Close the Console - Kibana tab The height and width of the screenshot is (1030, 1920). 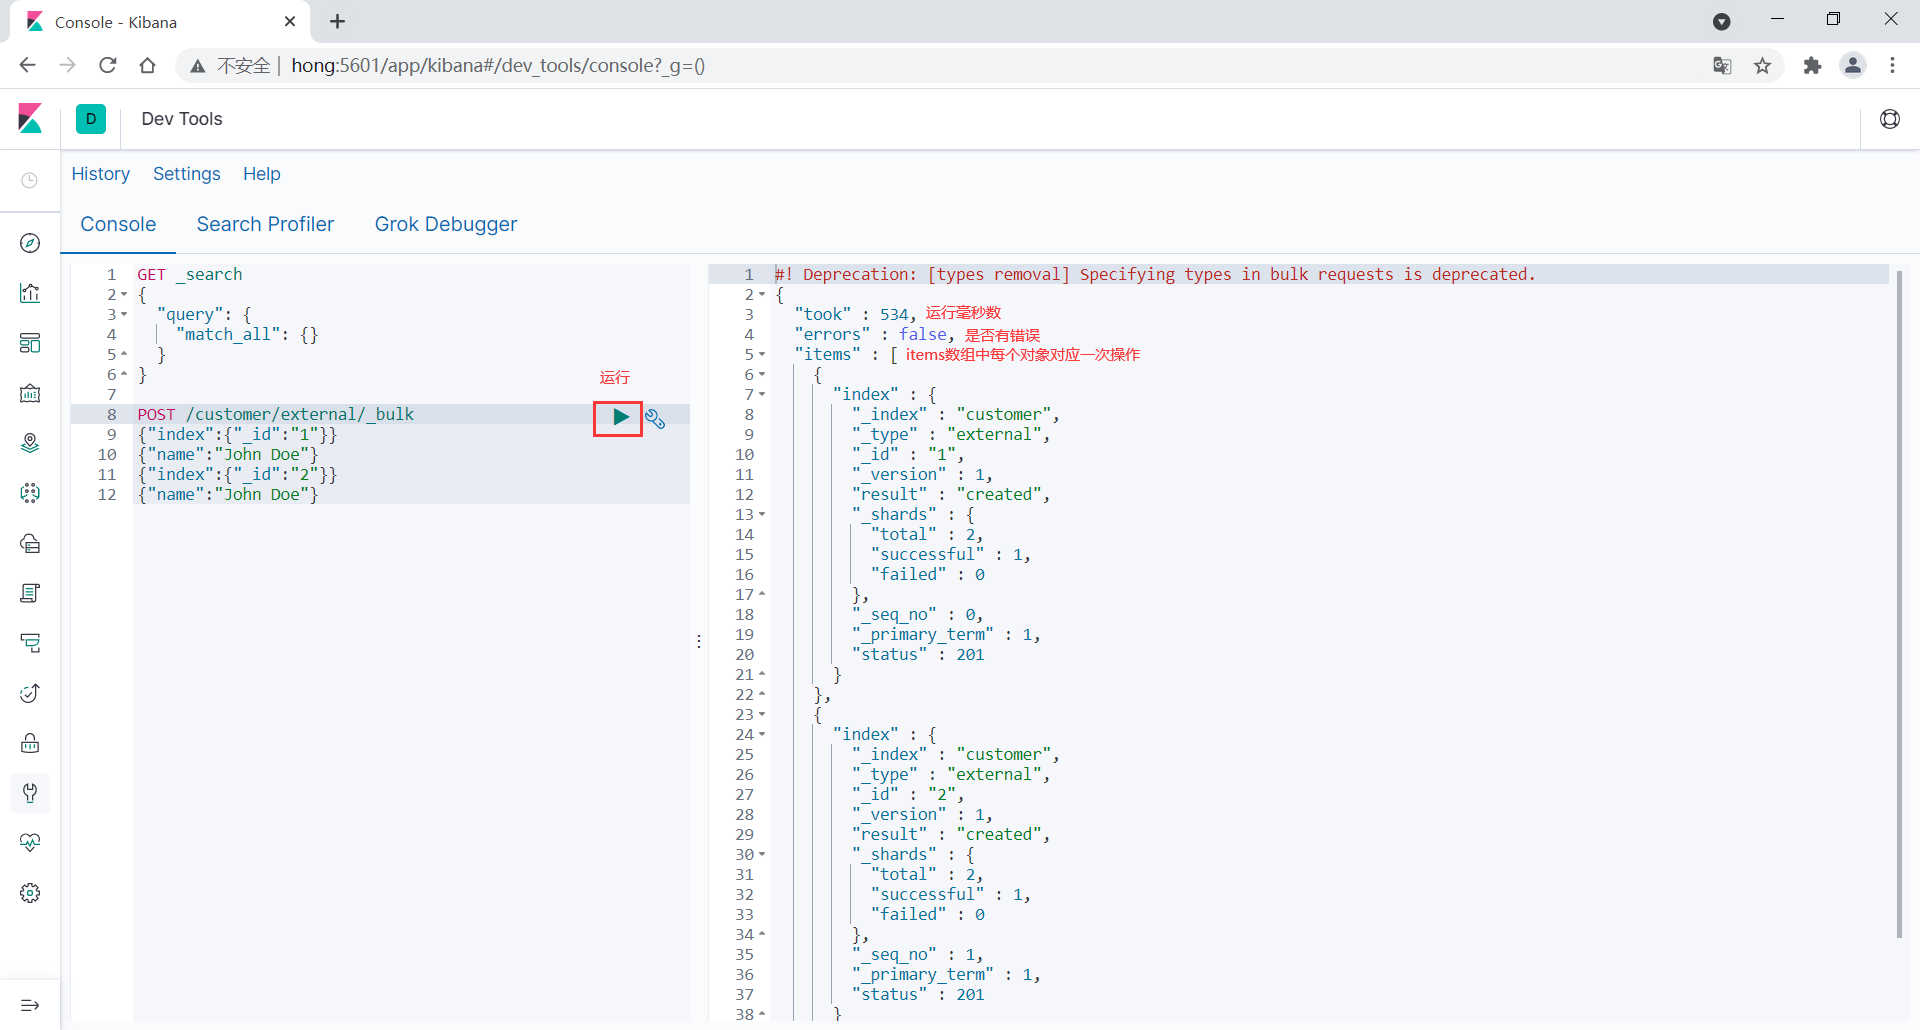point(290,21)
